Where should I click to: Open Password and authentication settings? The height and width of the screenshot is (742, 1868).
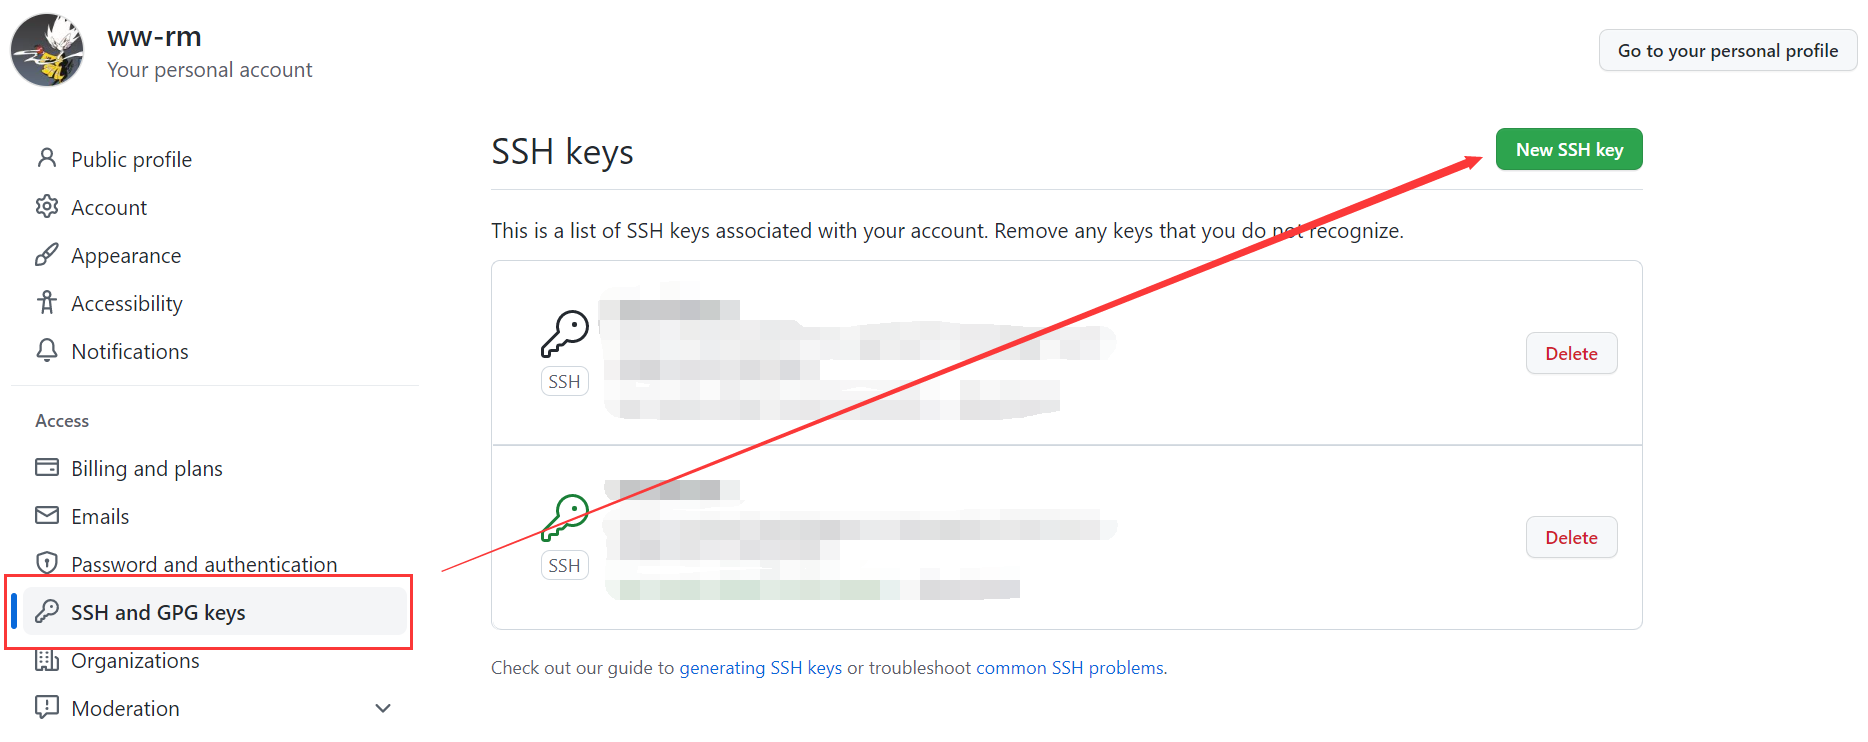[204, 564]
